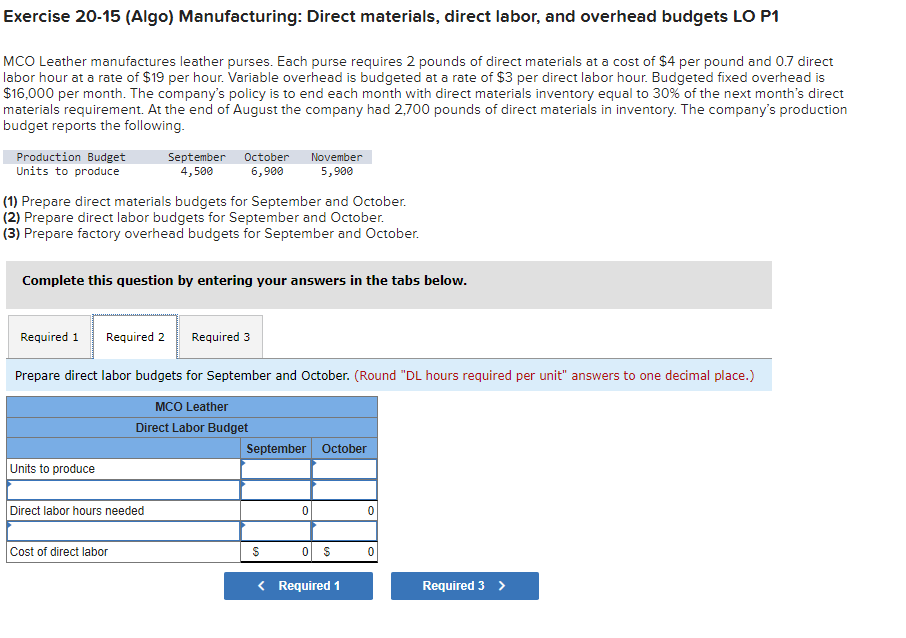
Task: Switch to the Required 1 tab
Action: click(49, 337)
